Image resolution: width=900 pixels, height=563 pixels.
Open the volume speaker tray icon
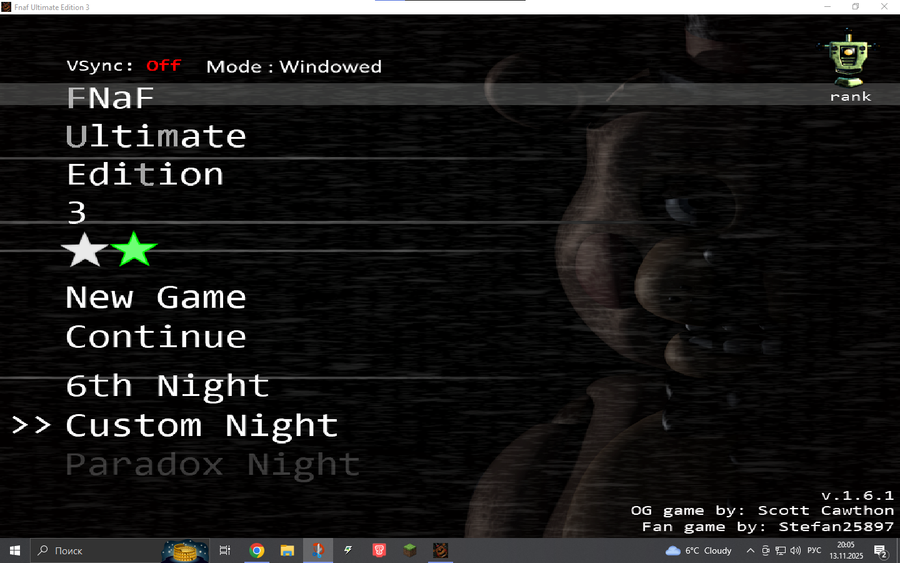pos(795,550)
